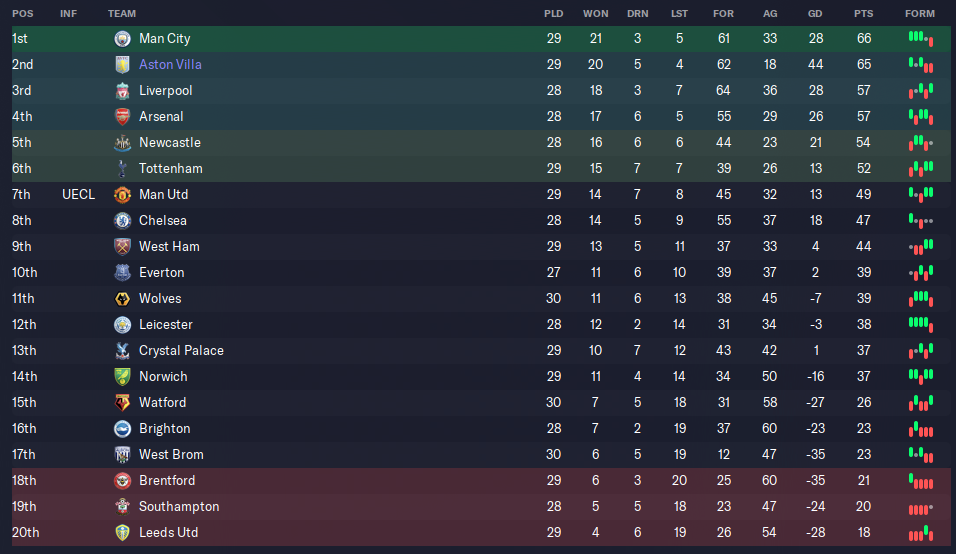Click the UECL info tag for Man Utd
Screen dimensions: 956x554
[79, 194]
